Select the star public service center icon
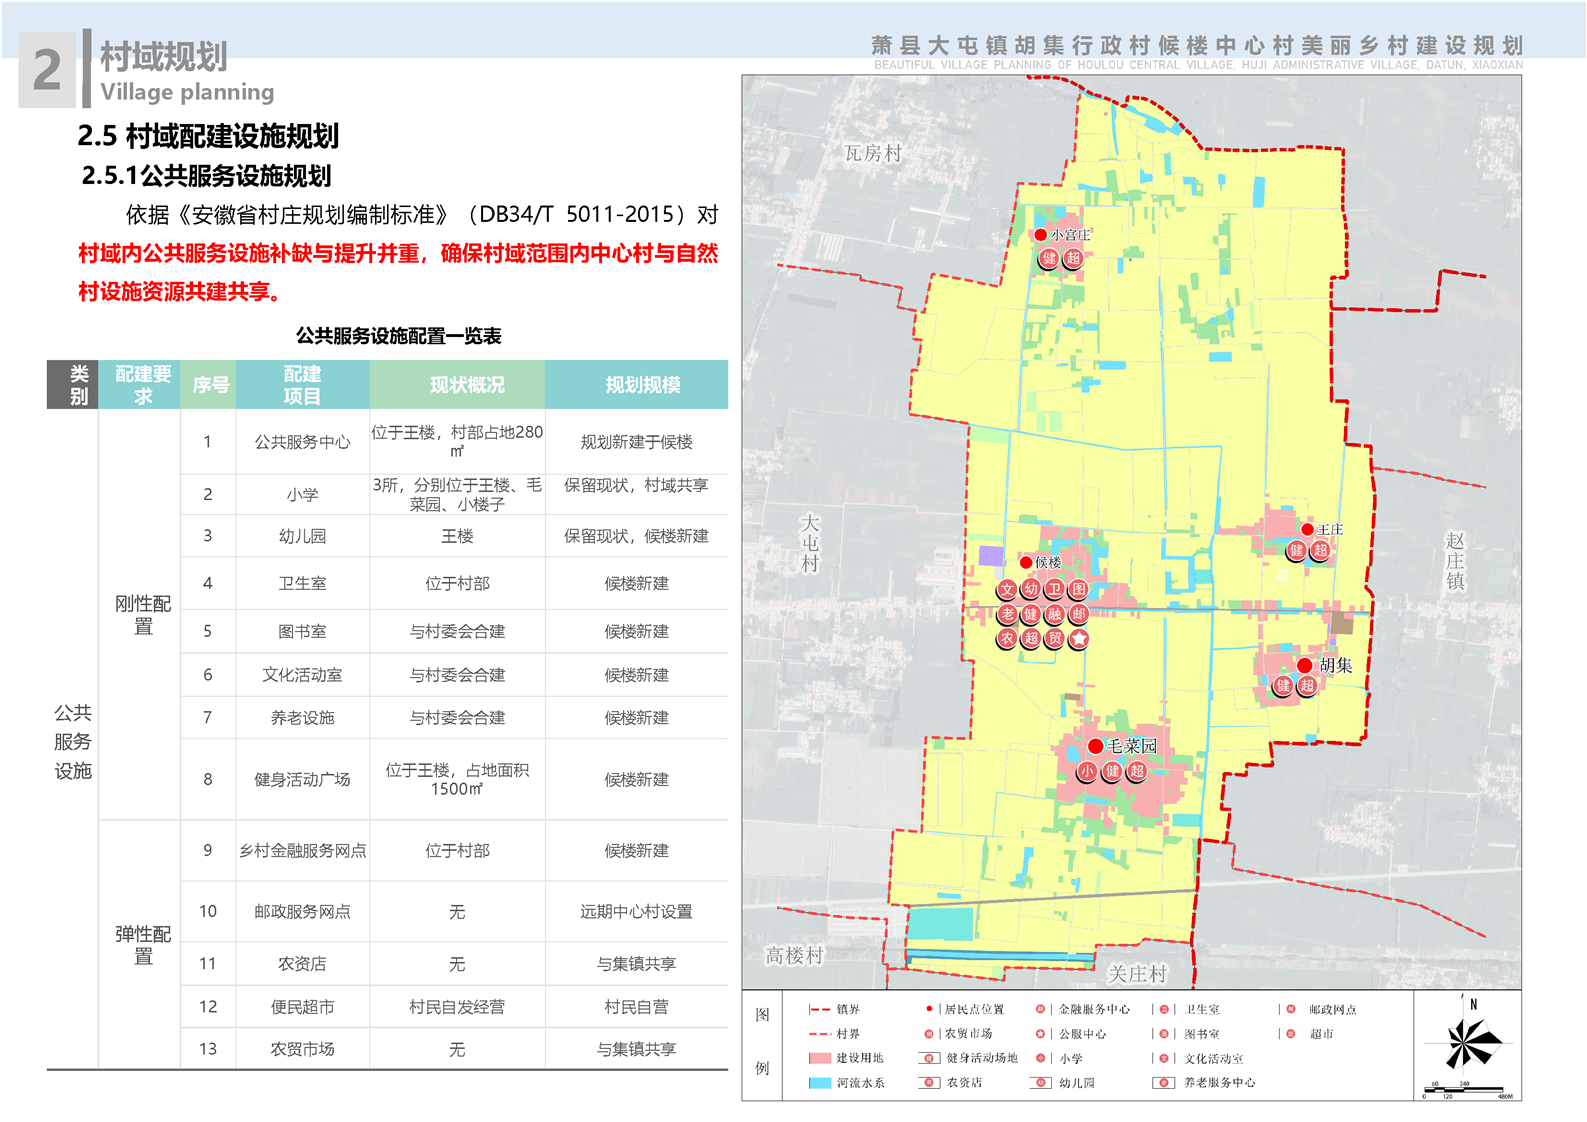This screenshot has height=1122, width=1587. coord(1079,638)
